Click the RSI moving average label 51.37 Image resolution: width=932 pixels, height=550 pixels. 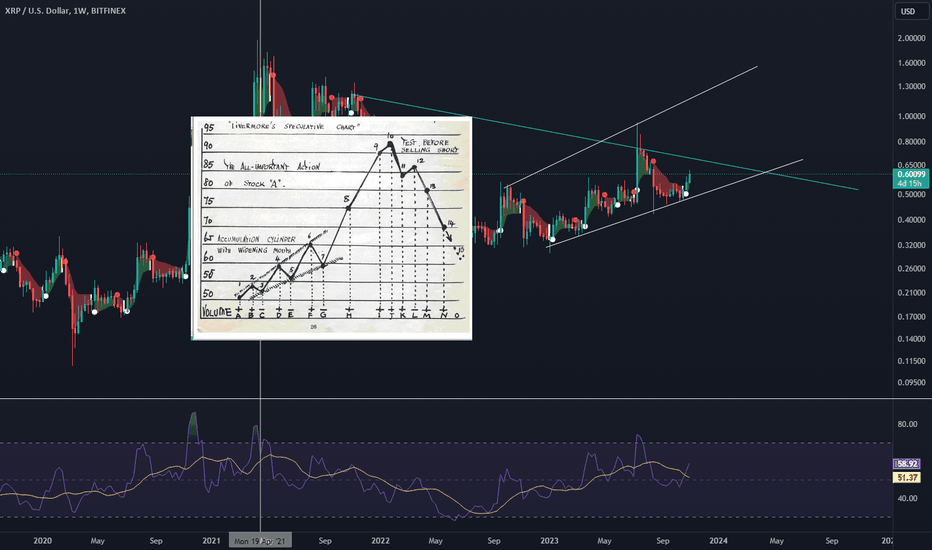907,477
